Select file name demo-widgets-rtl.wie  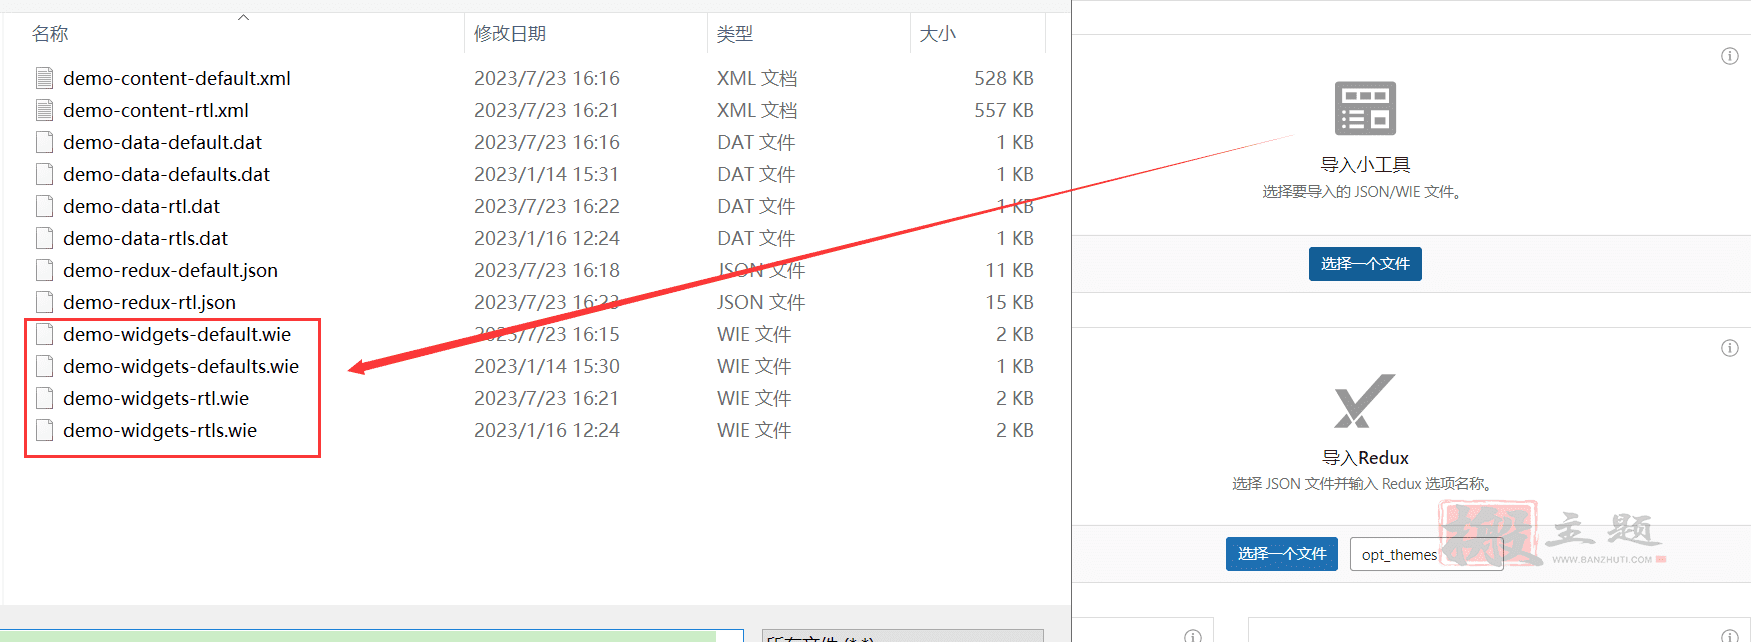pyautogui.click(x=156, y=398)
